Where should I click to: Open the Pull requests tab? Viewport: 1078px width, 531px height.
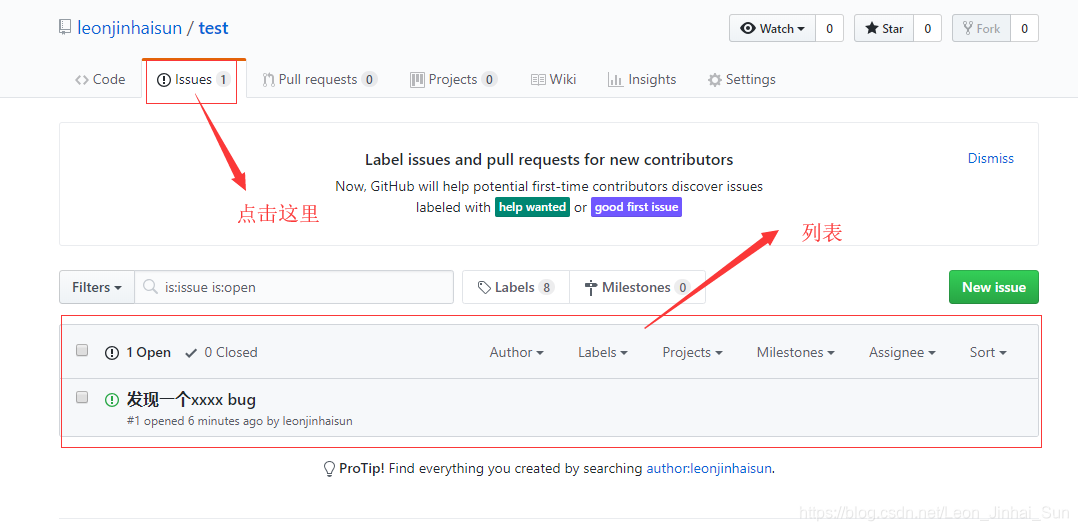[320, 79]
